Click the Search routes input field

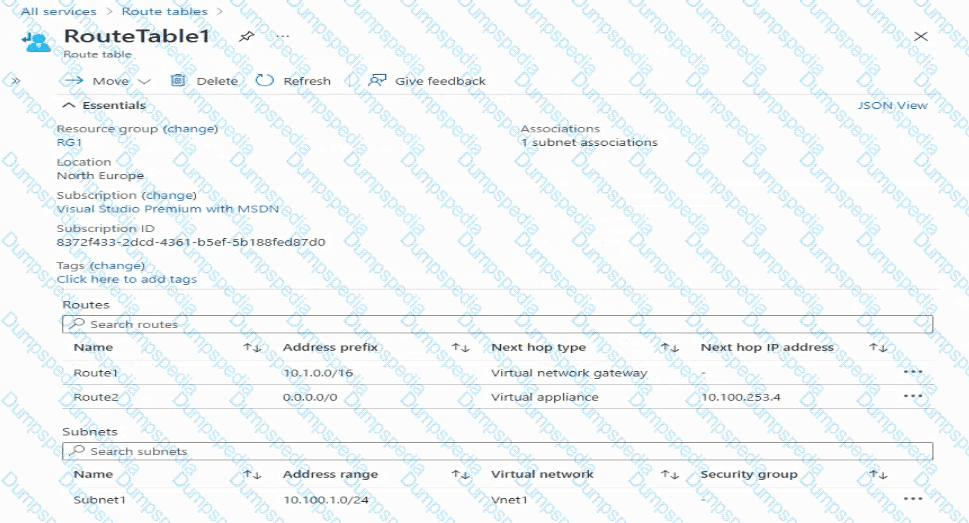click(497, 324)
